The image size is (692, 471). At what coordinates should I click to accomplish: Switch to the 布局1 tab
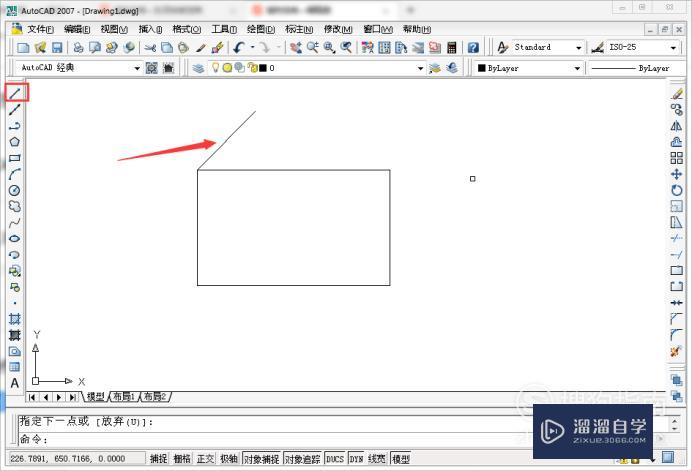click(x=124, y=396)
